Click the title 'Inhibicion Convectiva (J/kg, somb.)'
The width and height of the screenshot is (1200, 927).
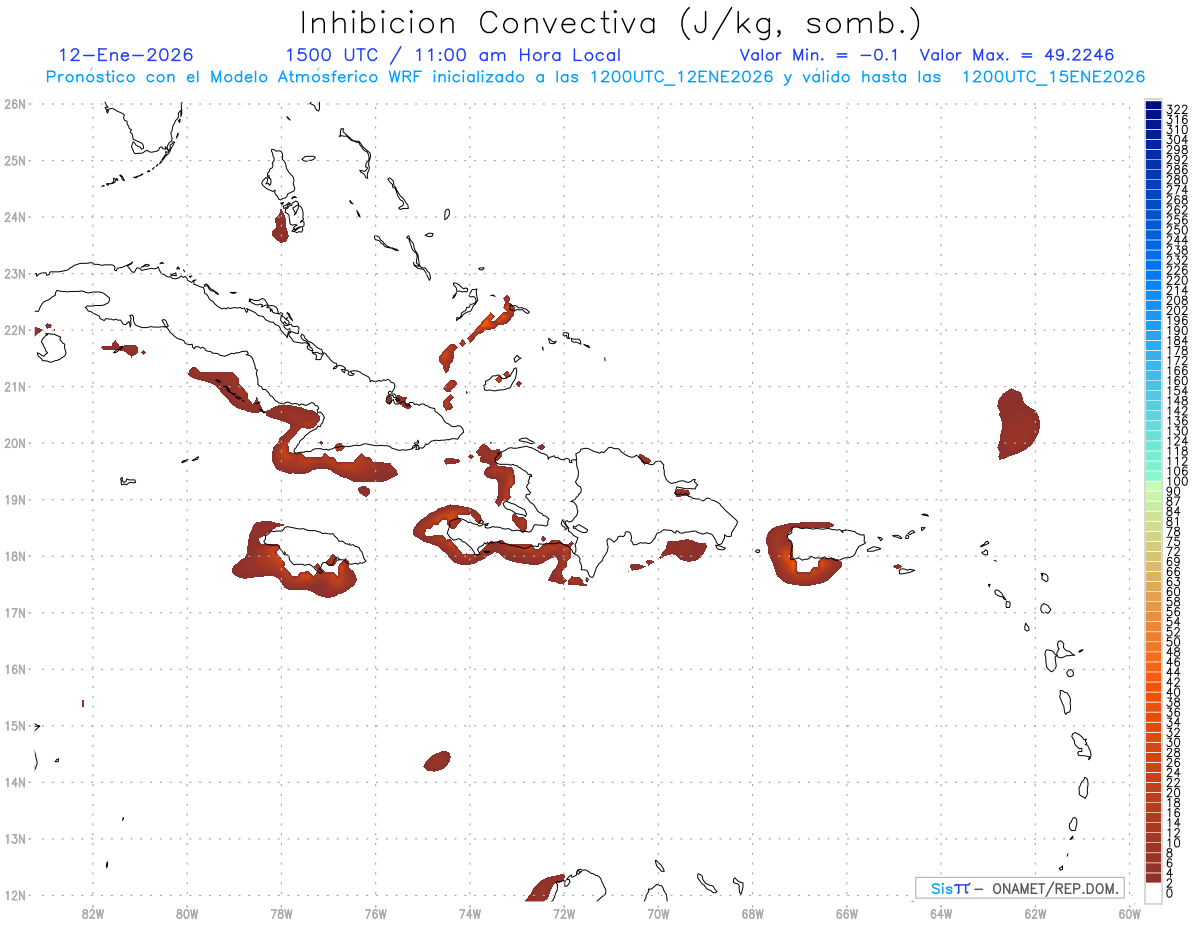tap(612, 22)
